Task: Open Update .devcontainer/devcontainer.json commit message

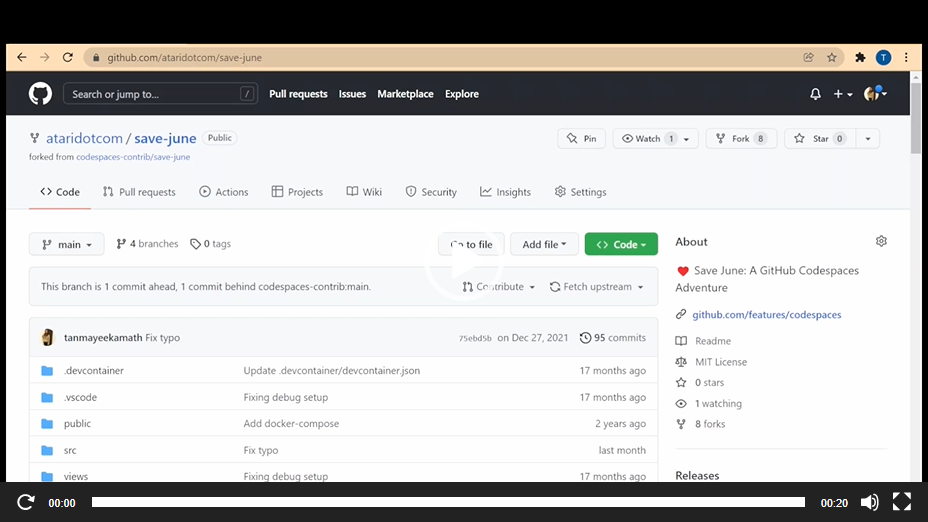Action: pyautogui.click(x=331, y=370)
